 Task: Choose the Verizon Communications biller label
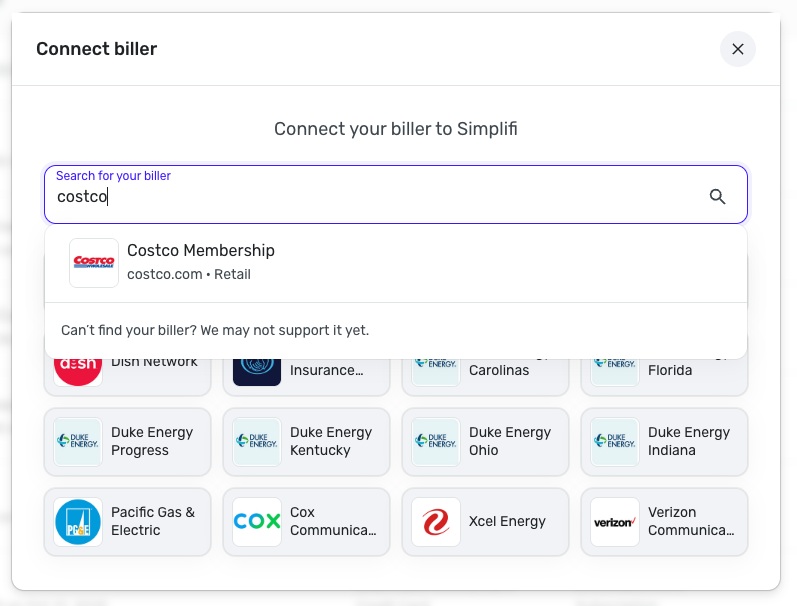click(691, 522)
